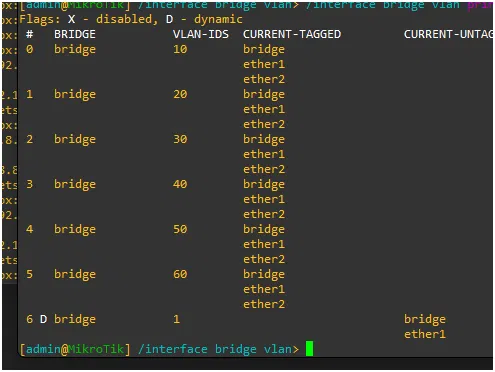Select VLAN ID 40 in row 3
495x372 pixels.
click(180, 184)
